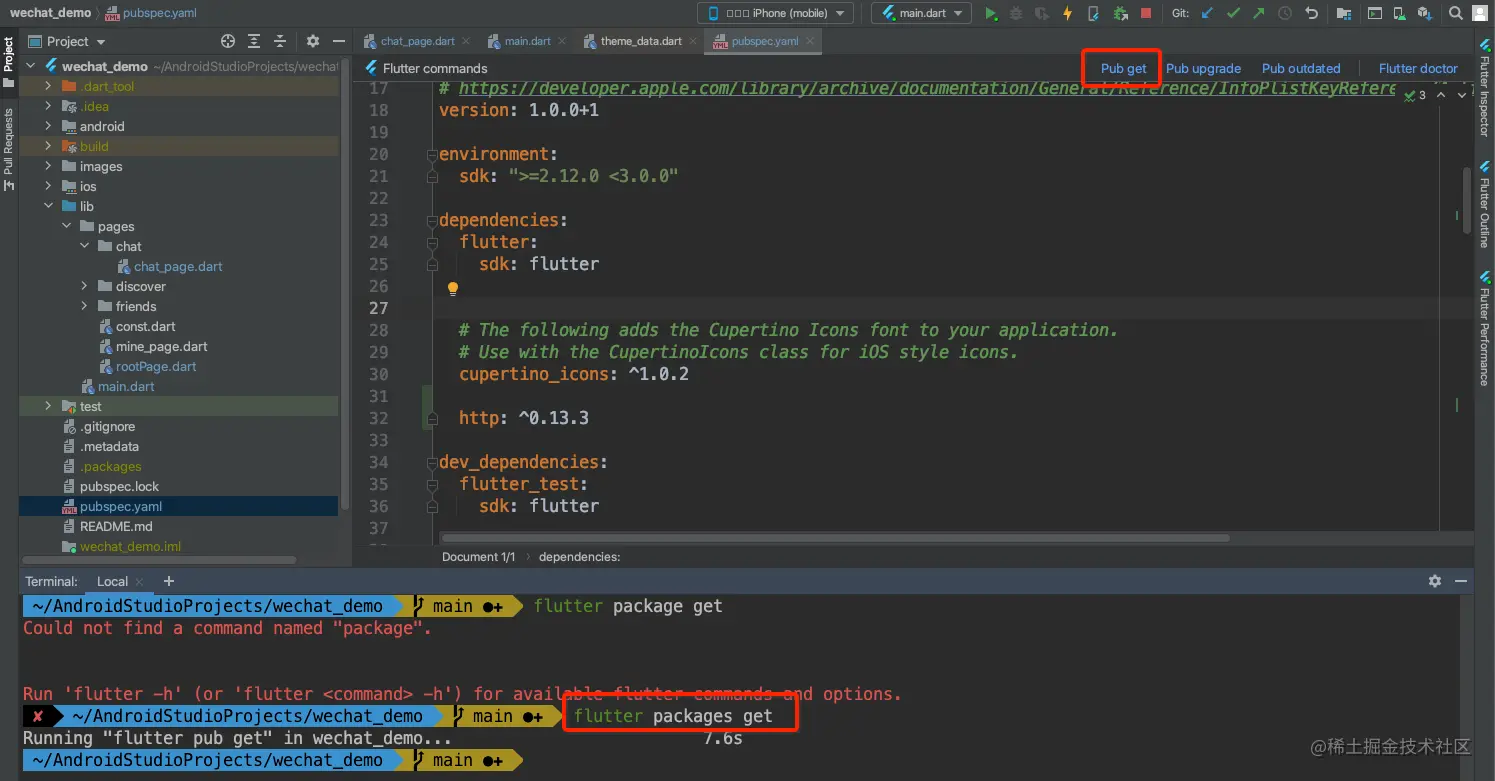Open the main.dart run configuration dropdown

coord(921,13)
